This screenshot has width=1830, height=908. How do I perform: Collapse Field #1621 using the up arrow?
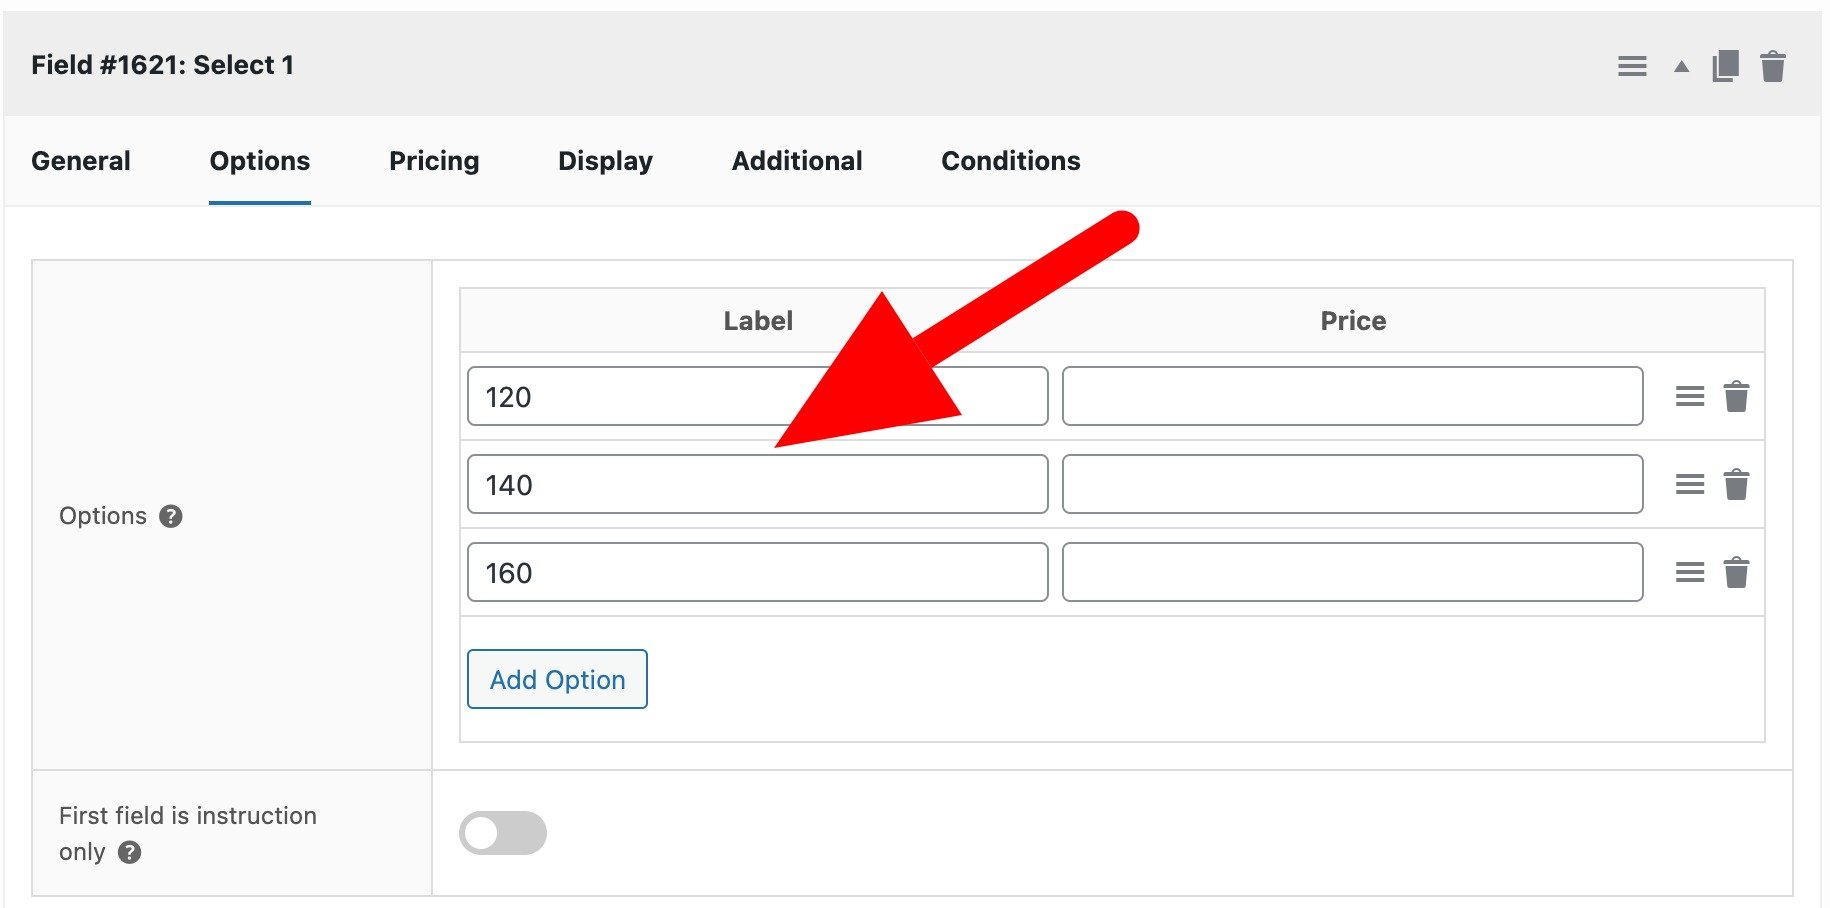click(1680, 66)
